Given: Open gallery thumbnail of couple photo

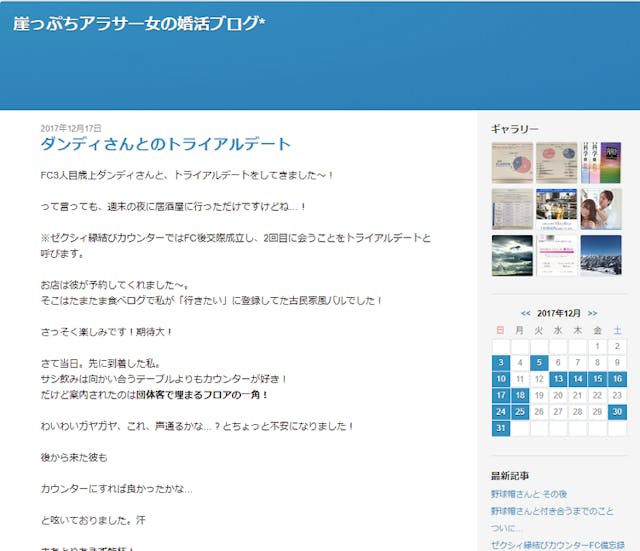Looking at the screenshot, I should click(x=601, y=209).
